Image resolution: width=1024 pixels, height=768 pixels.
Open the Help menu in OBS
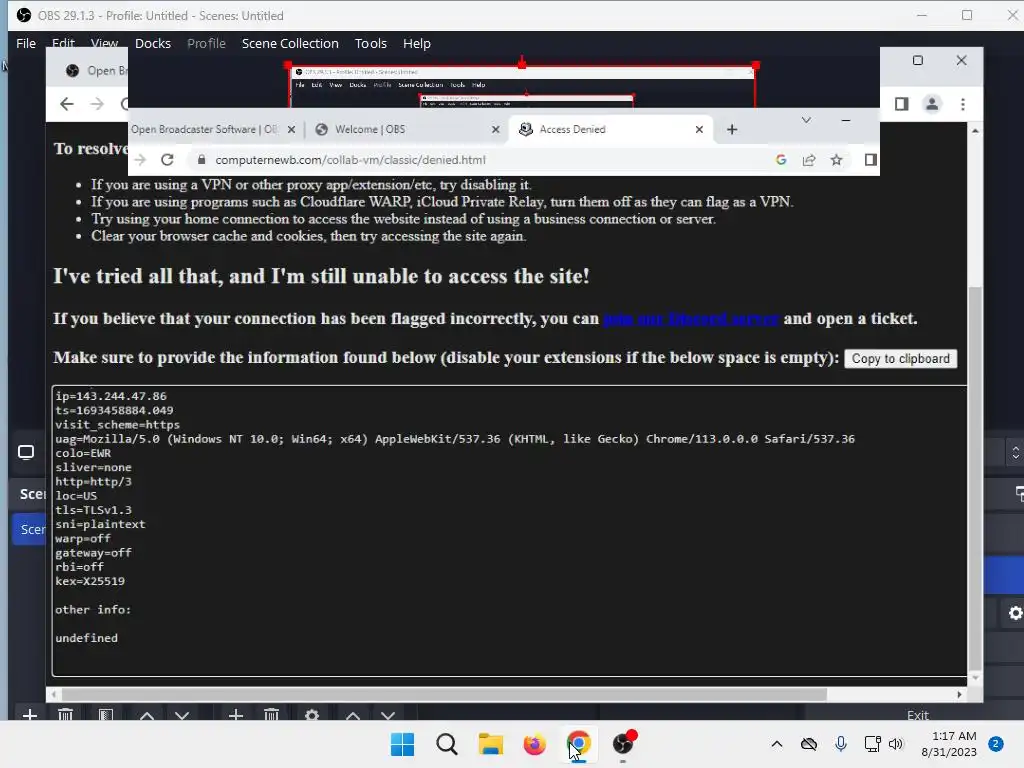point(416,43)
